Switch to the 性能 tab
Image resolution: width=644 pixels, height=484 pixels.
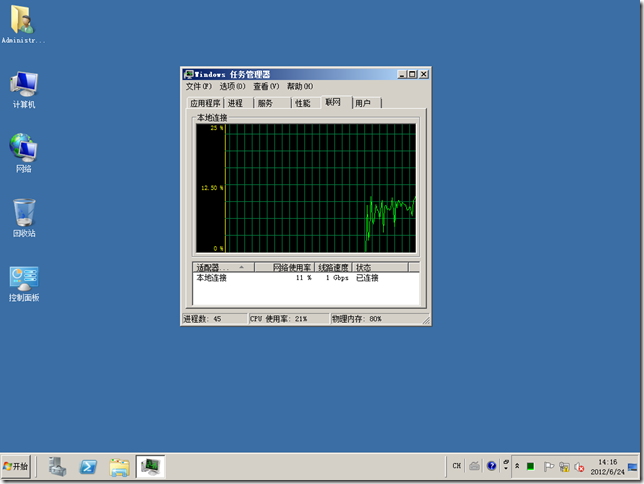click(x=306, y=103)
